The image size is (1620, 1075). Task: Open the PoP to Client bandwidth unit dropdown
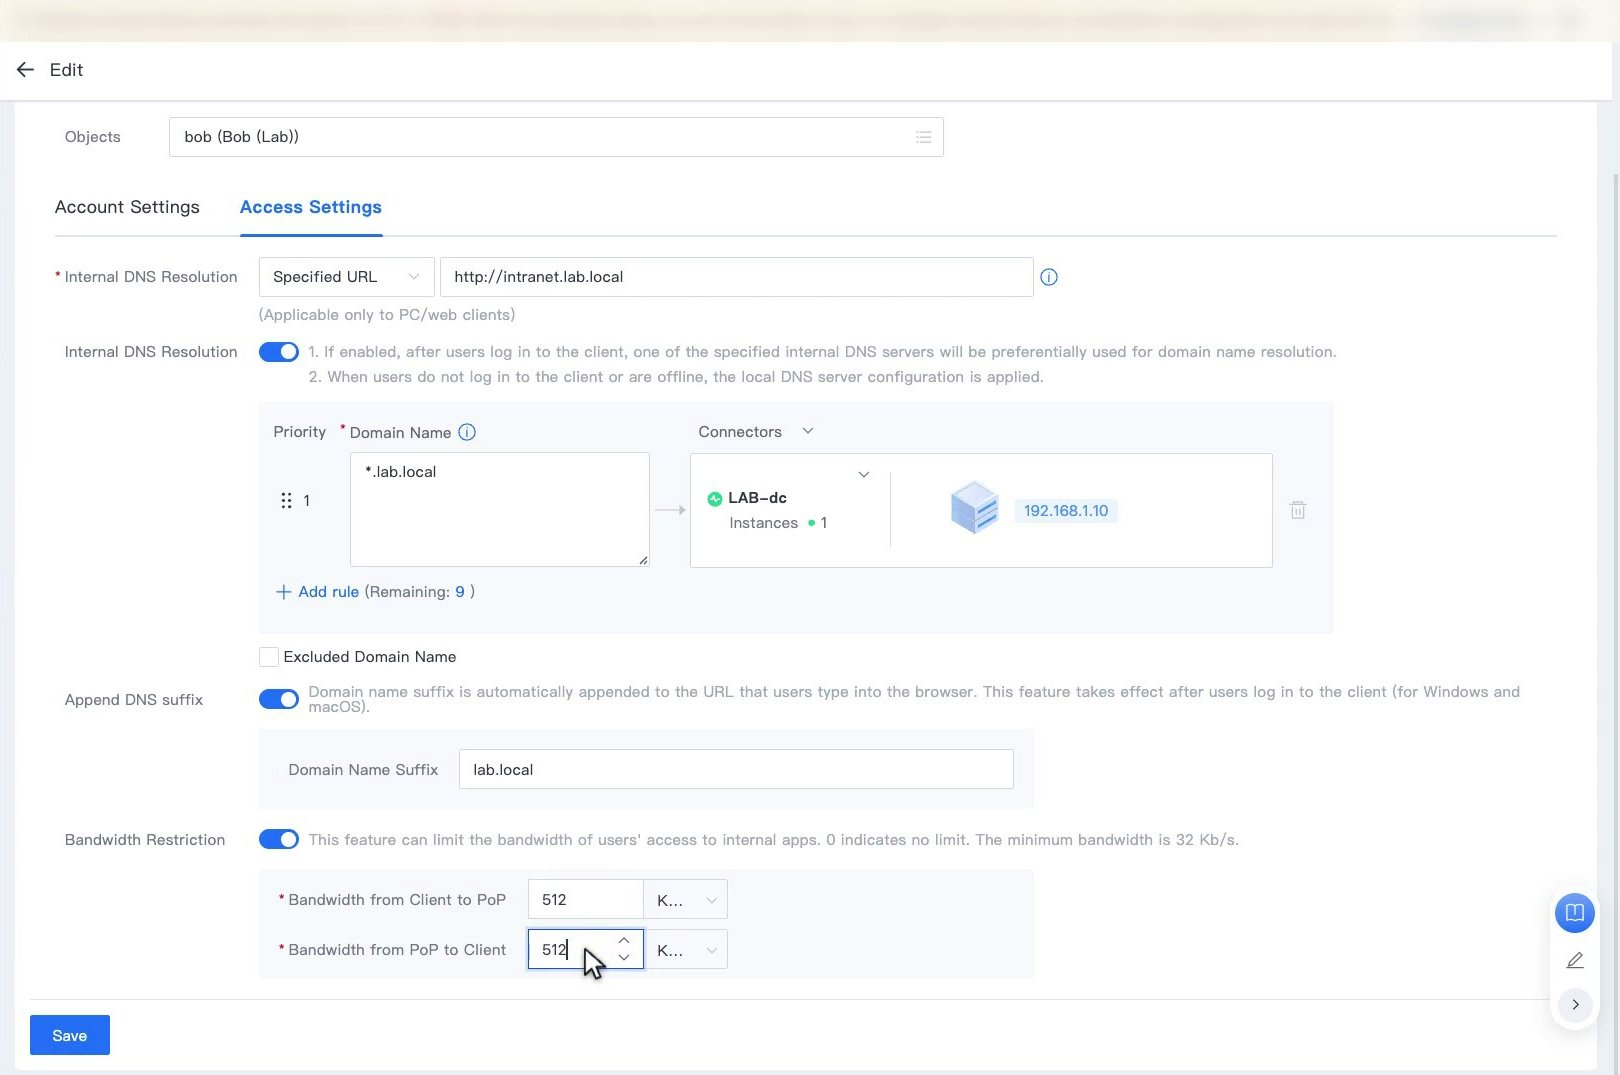[x=685, y=950]
